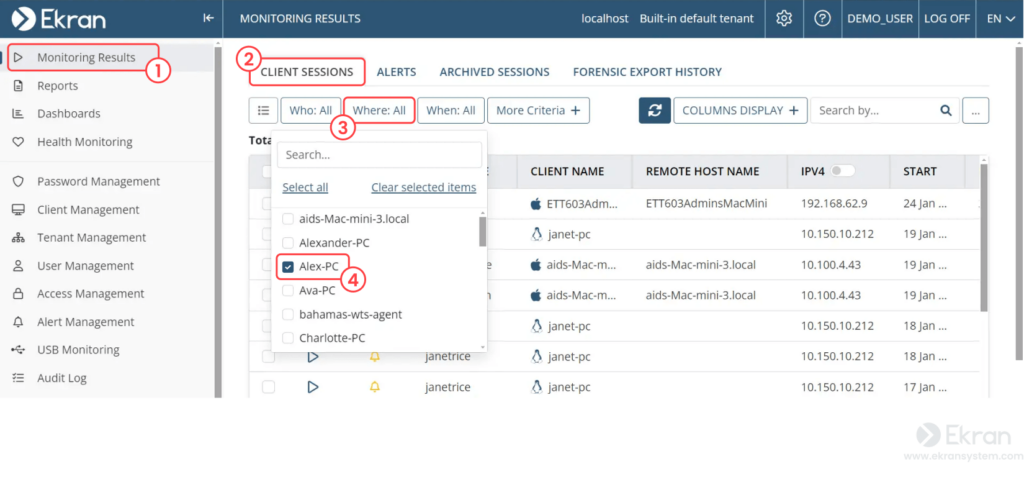This screenshot has width=1024, height=487.
Task: Open Monitoring Results in sidebar
Action: click(86, 57)
